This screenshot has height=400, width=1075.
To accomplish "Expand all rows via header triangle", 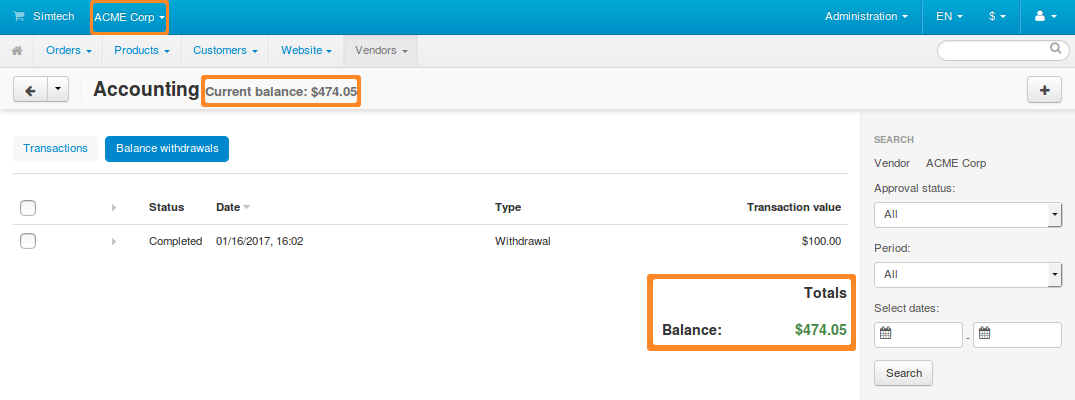I will point(114,207).
